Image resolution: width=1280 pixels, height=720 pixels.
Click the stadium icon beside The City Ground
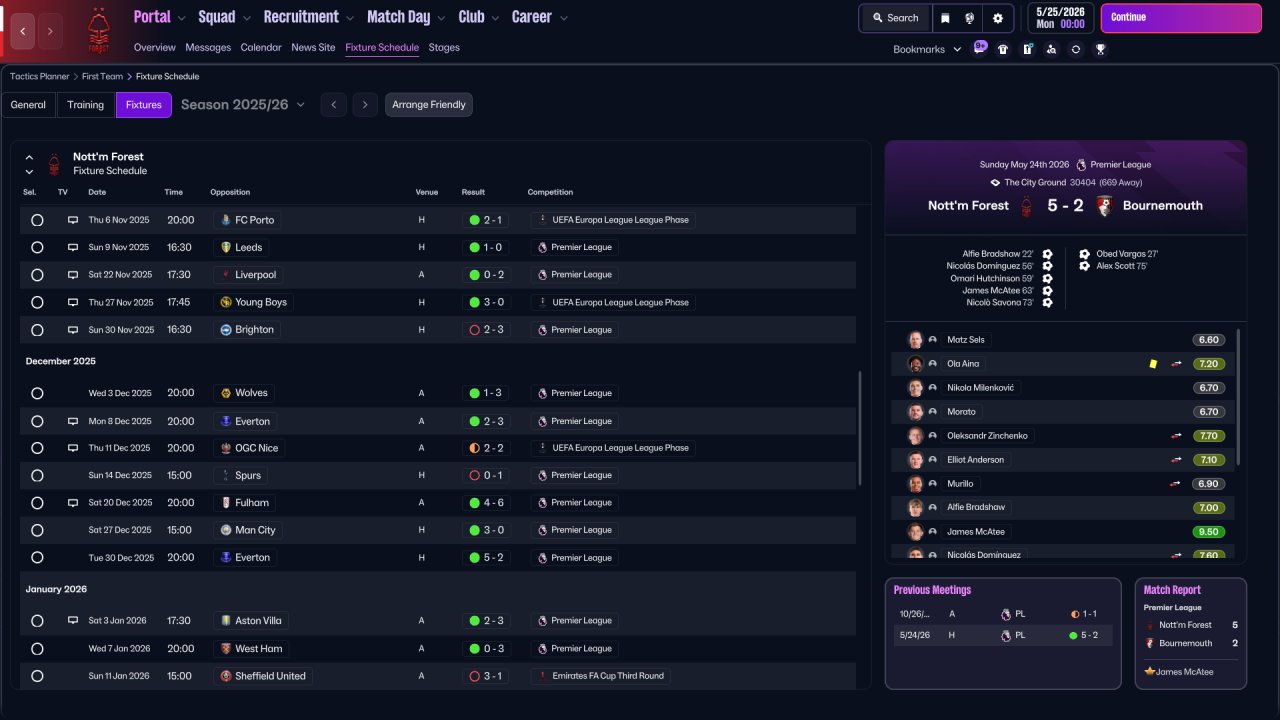995,183
